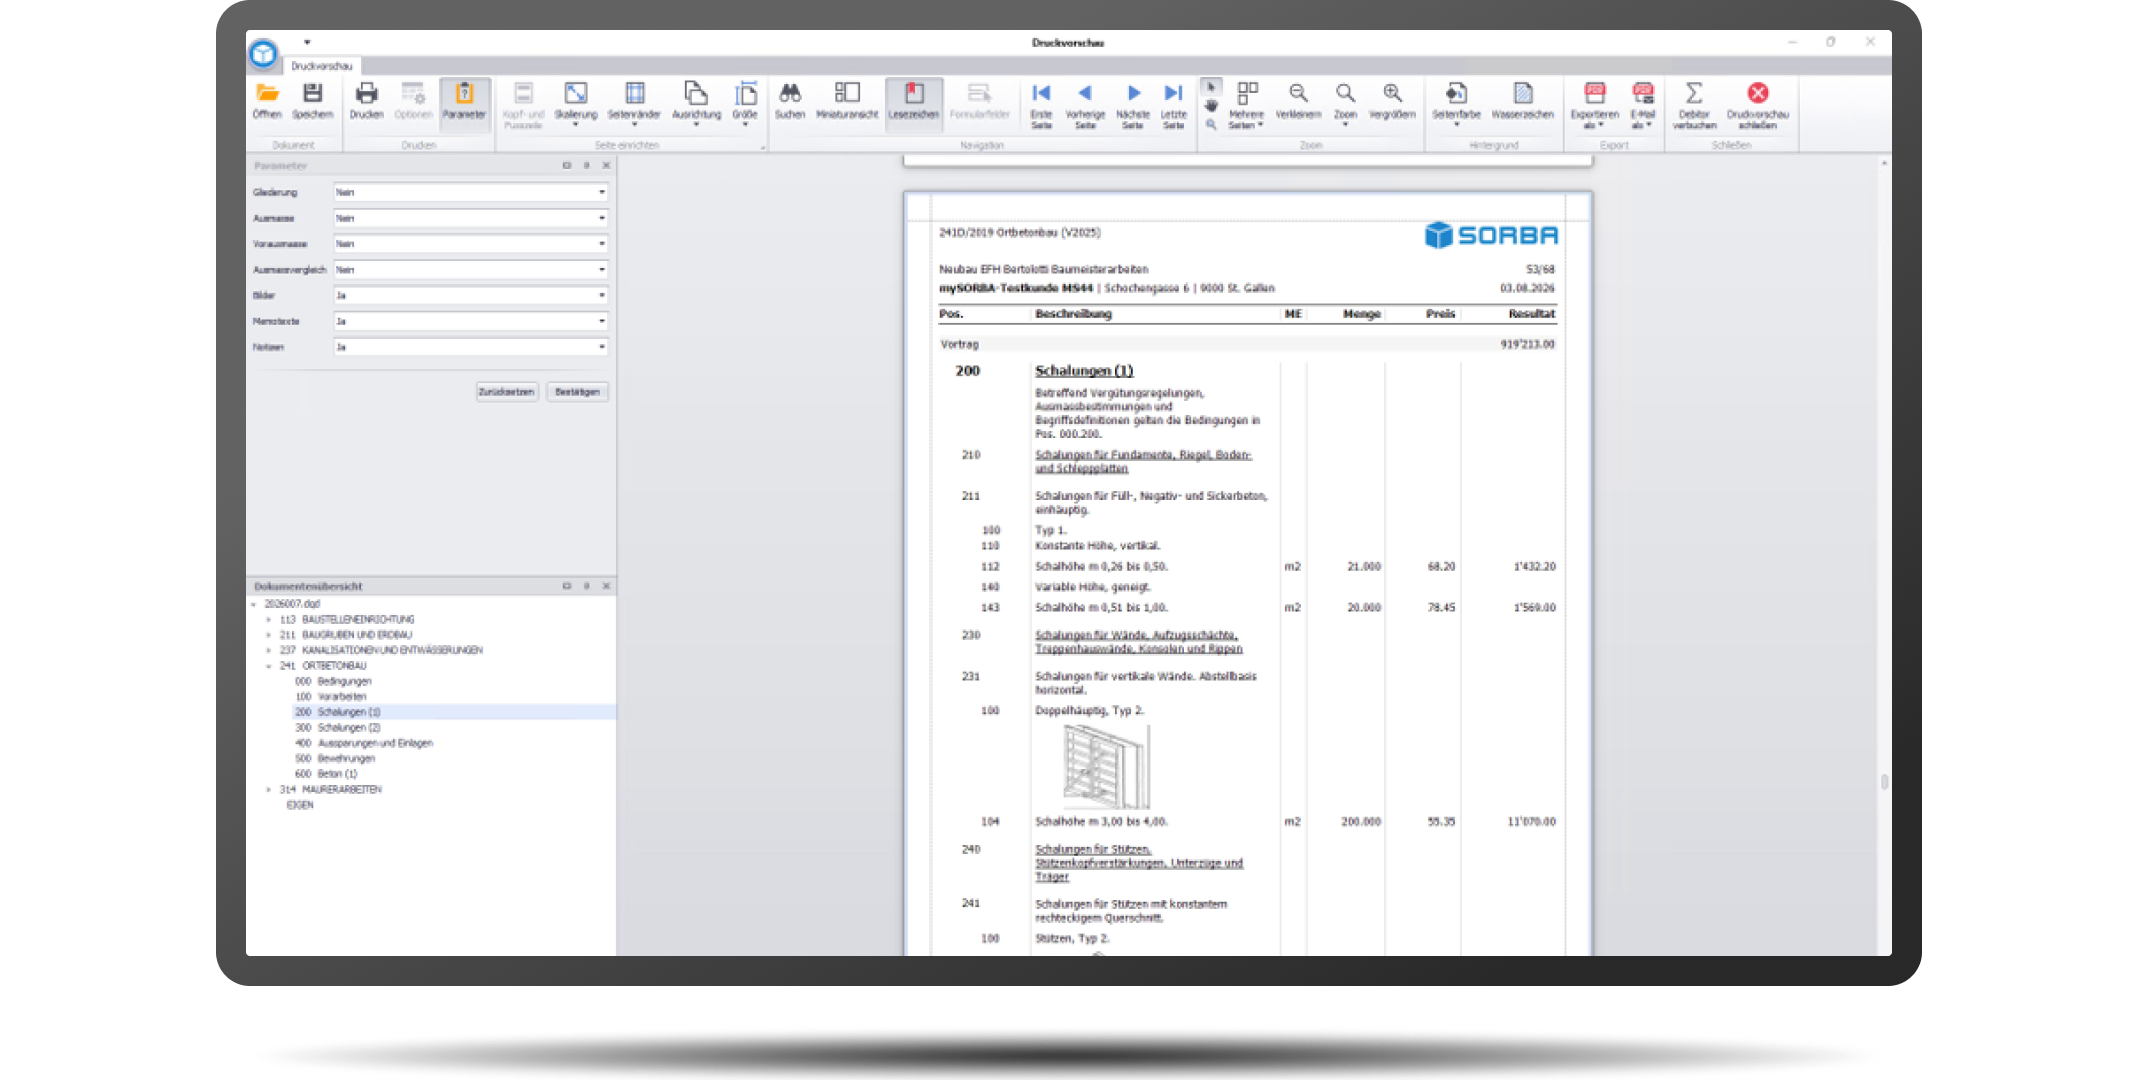Viewport: 2134px width, 1080px height.
Task: Toggle the Lesezeichen bookmarks panel
Action: pyautogui.click(x=914, y=104)
